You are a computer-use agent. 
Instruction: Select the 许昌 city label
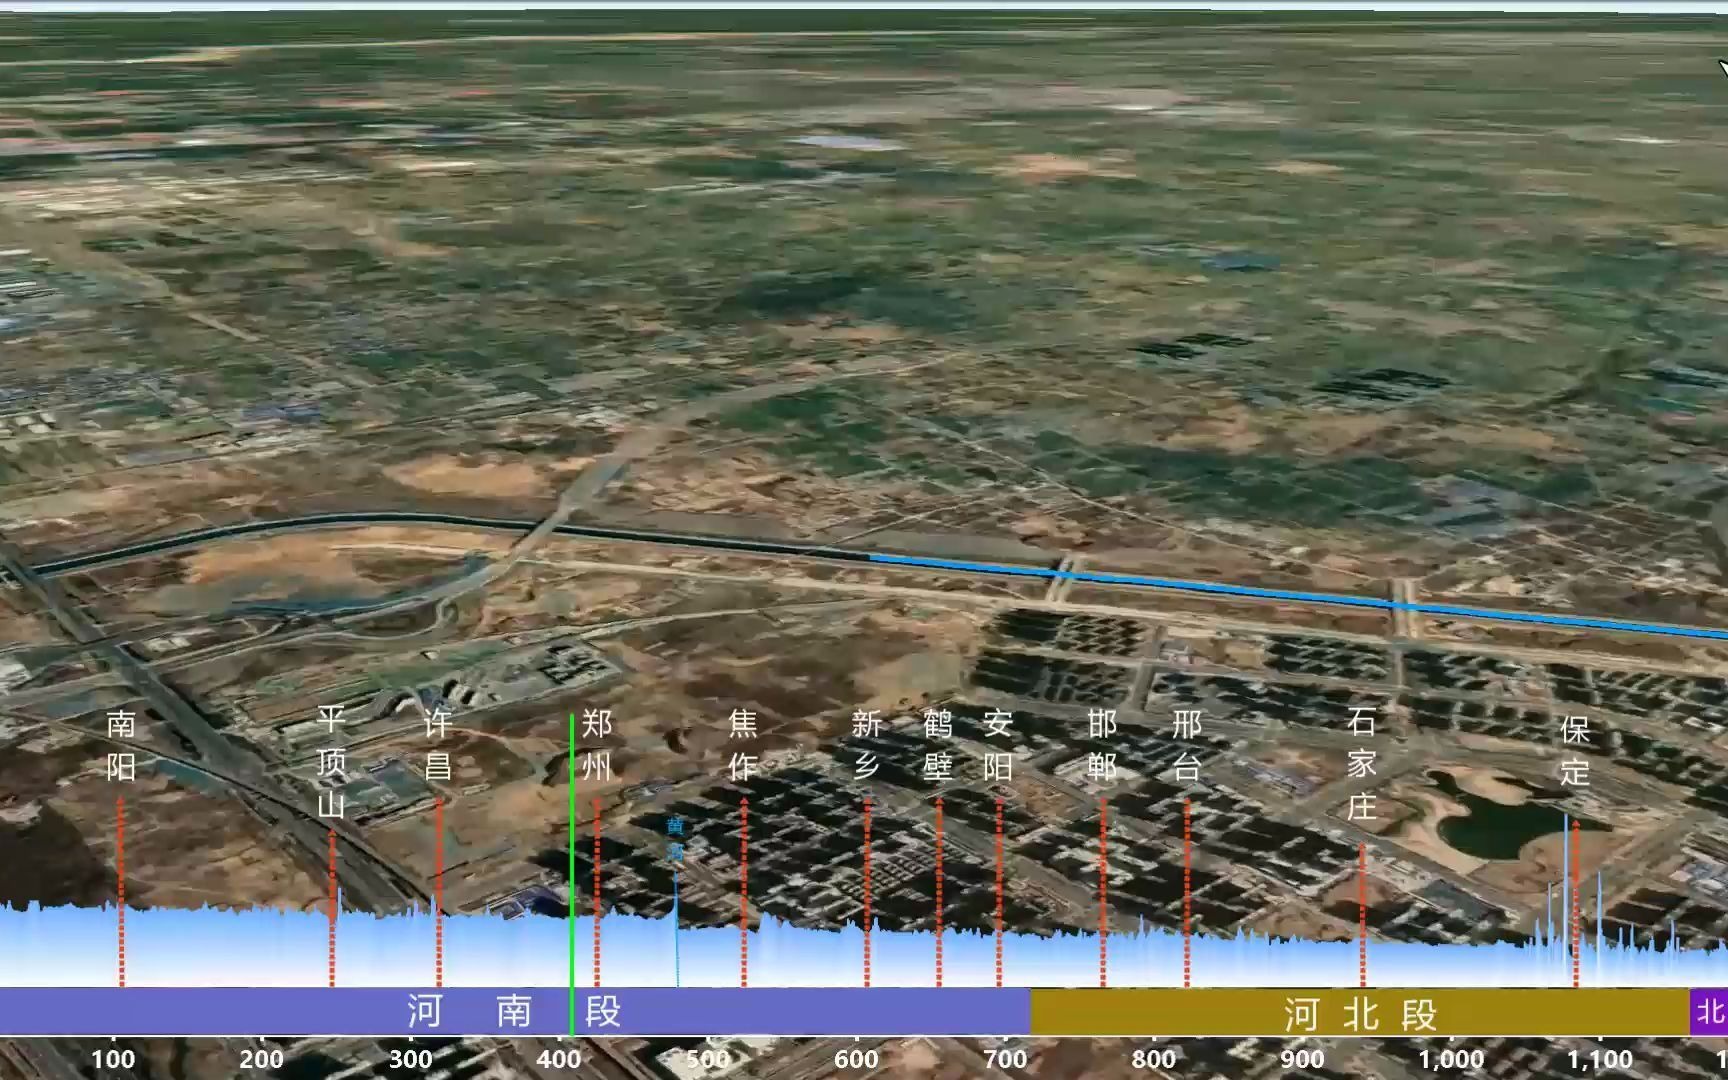pyautogui.click(x=438, y=745)
